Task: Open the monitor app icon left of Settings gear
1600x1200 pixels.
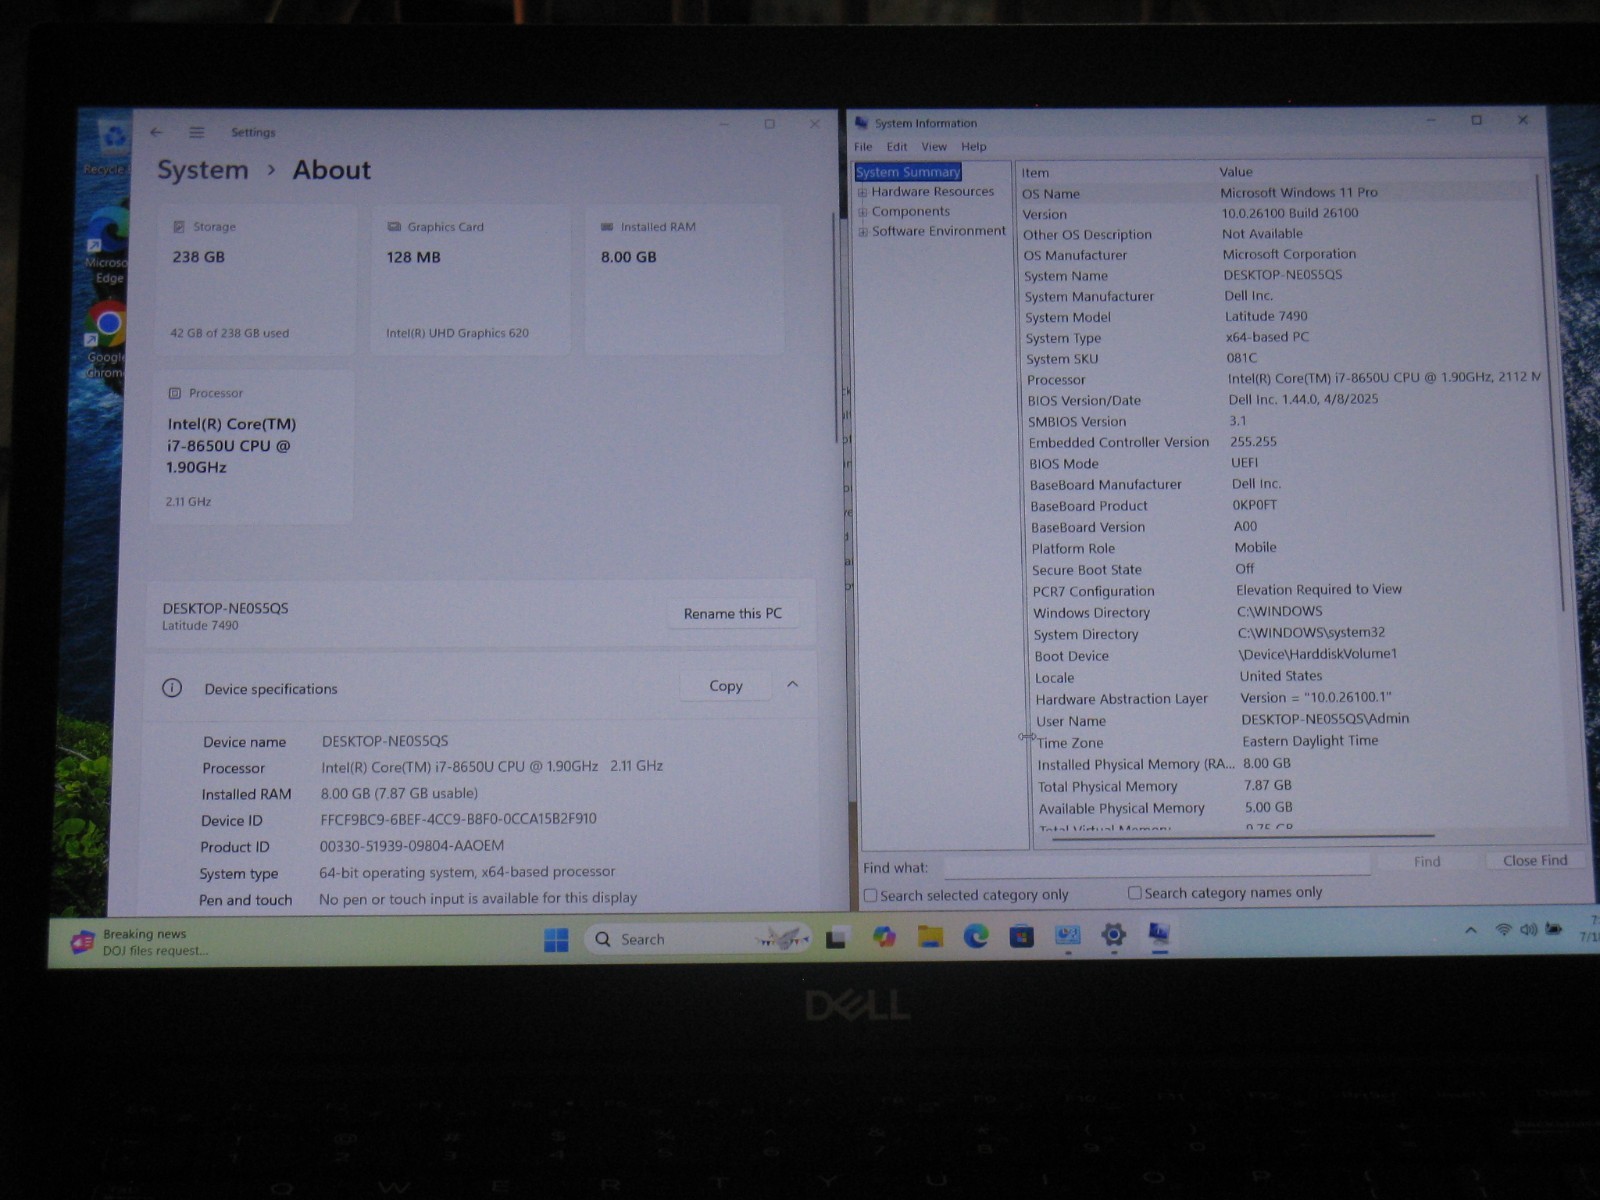Action: (1068, 935)
